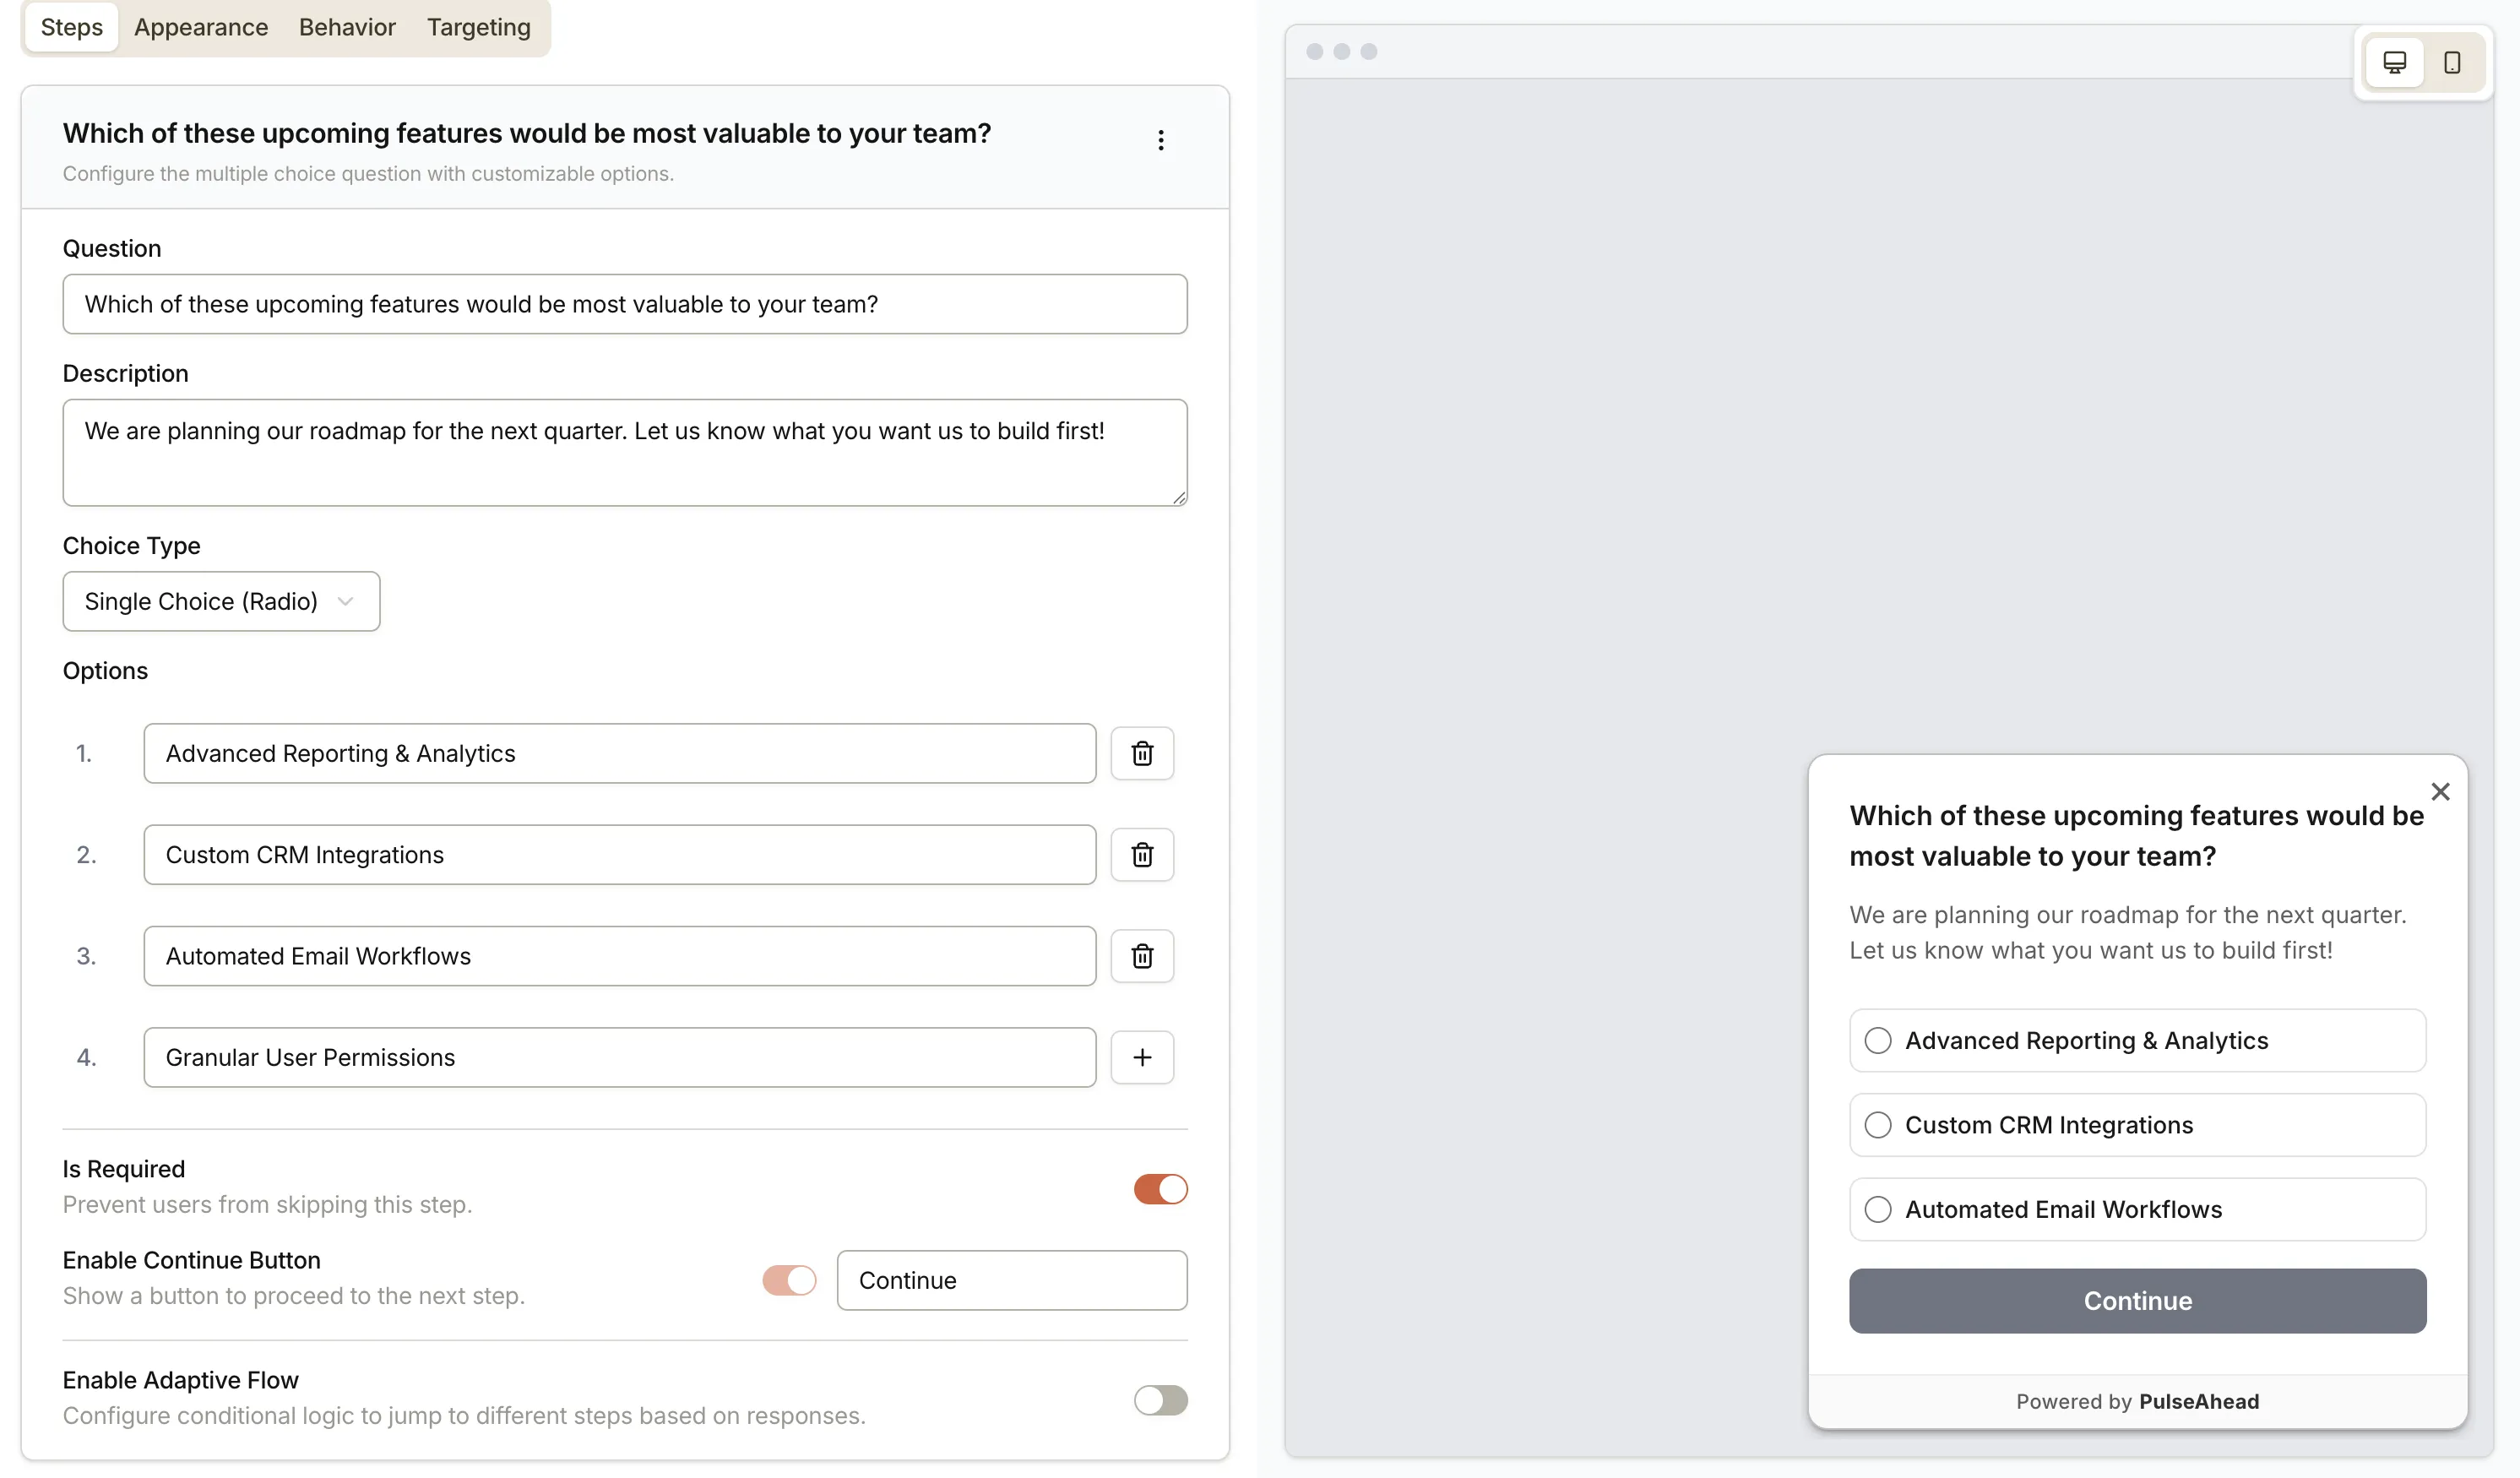
Task: Open the Choice Type dropdown
Action: point(221,601)
